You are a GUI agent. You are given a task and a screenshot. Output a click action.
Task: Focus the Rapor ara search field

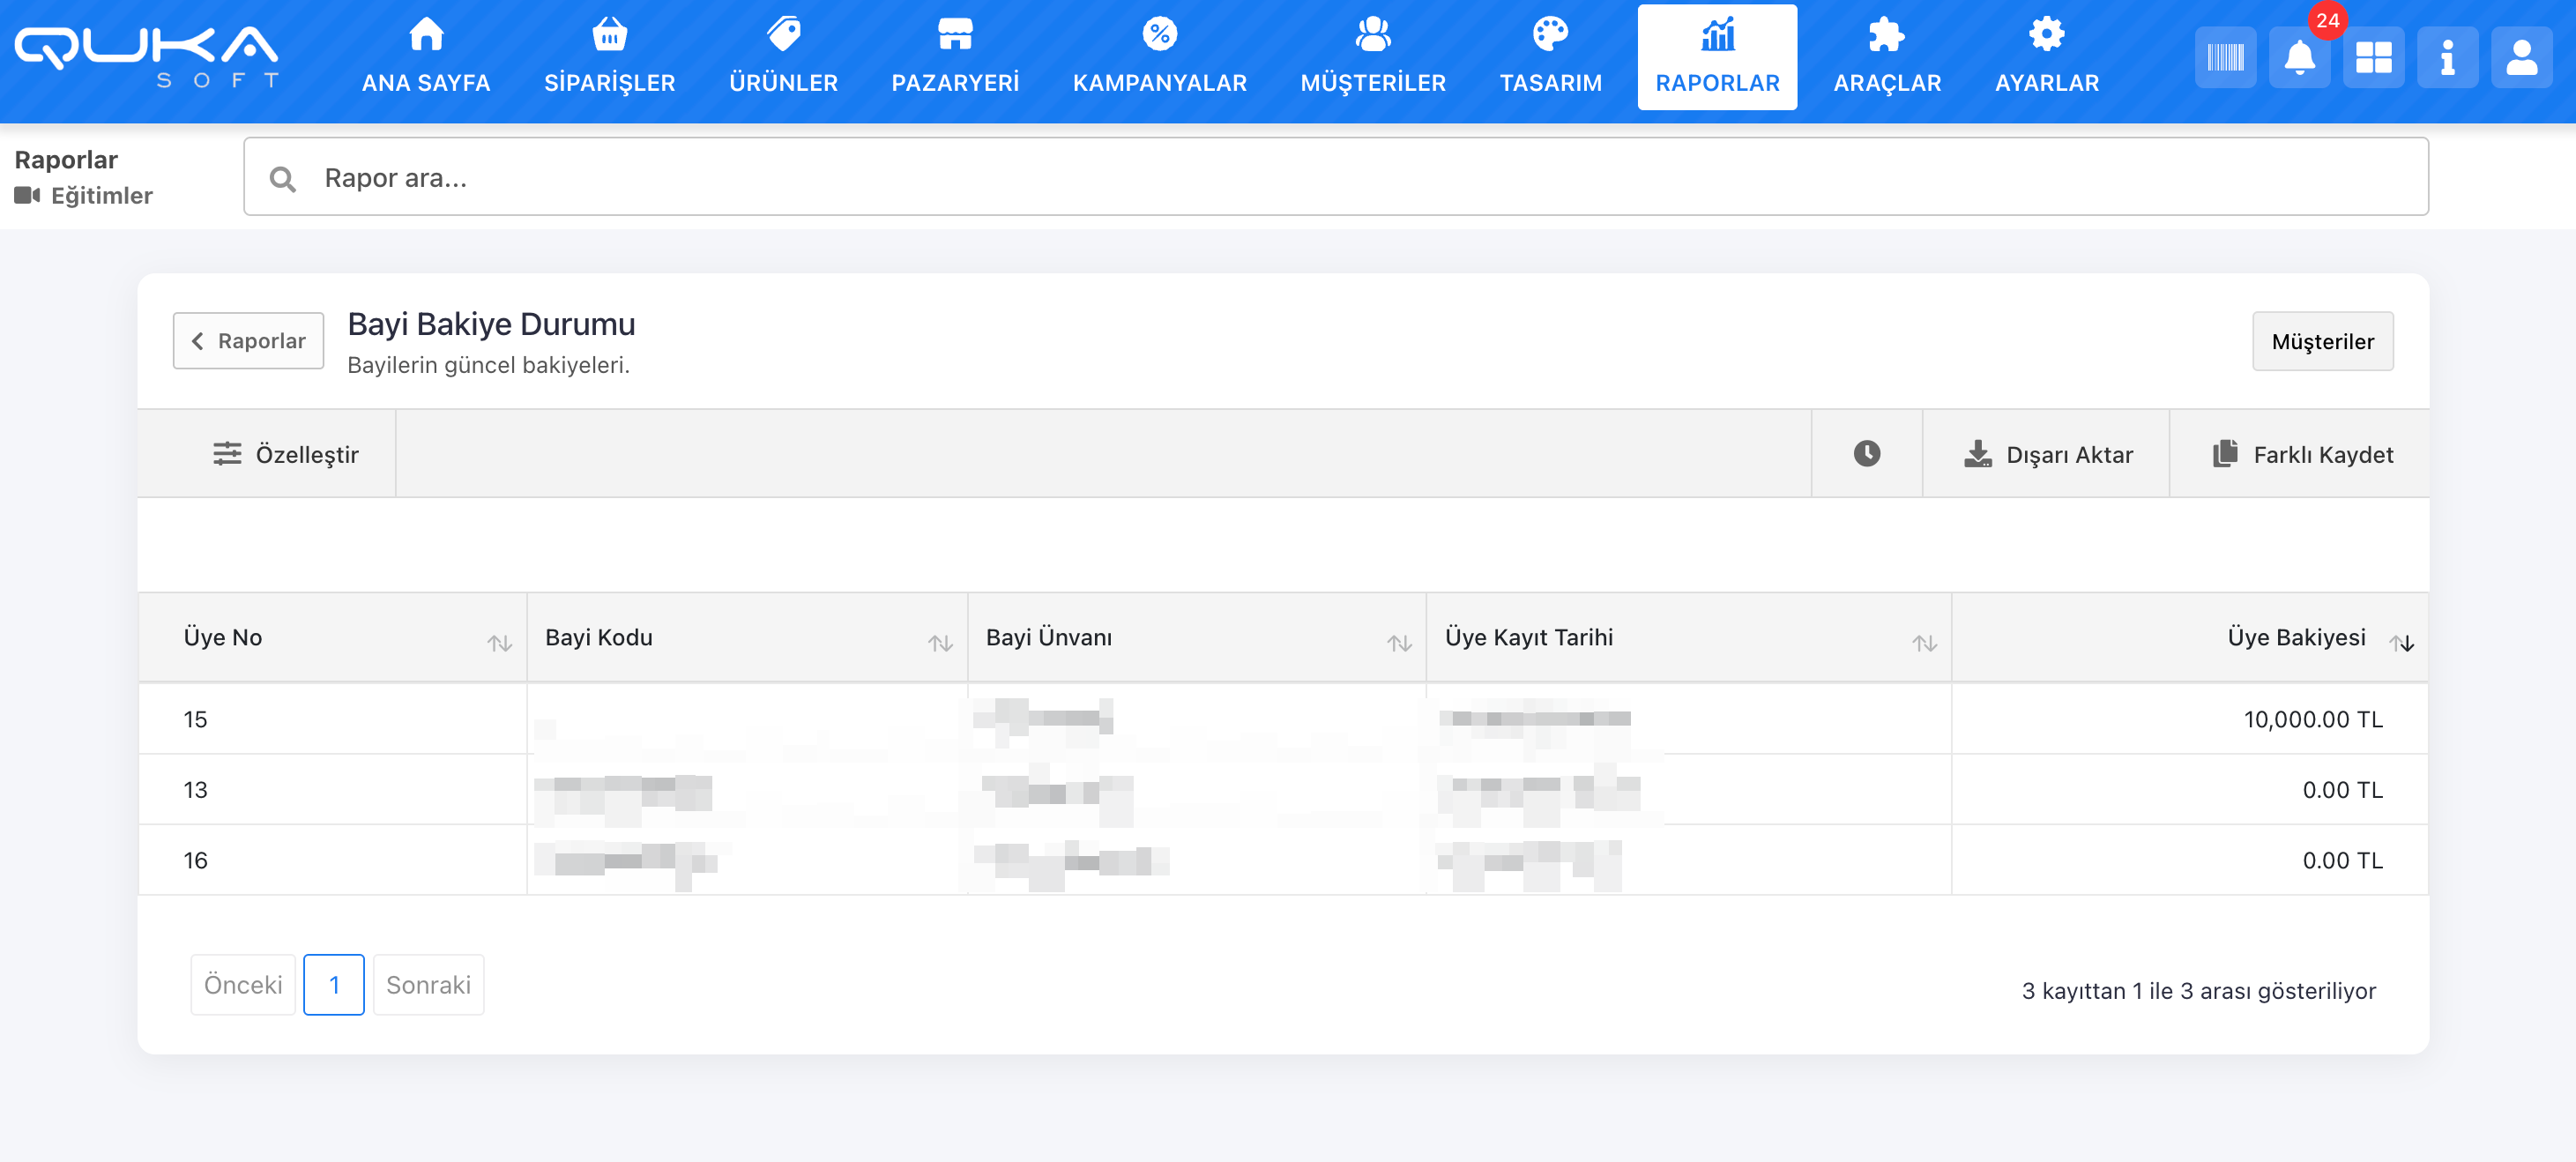pyautogui.click(x=1335, y=178)
